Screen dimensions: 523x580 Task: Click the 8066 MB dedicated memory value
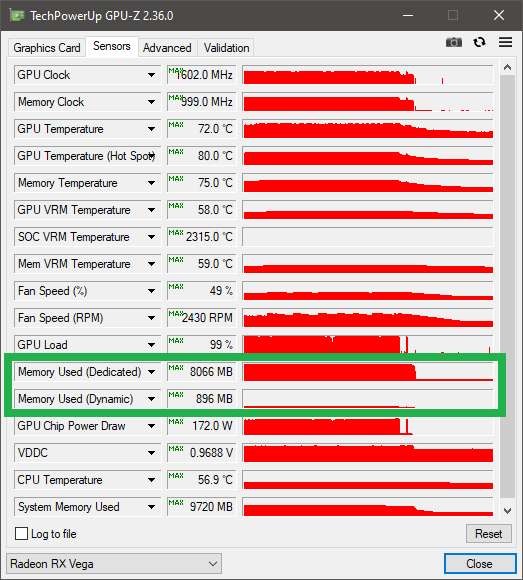202,372
